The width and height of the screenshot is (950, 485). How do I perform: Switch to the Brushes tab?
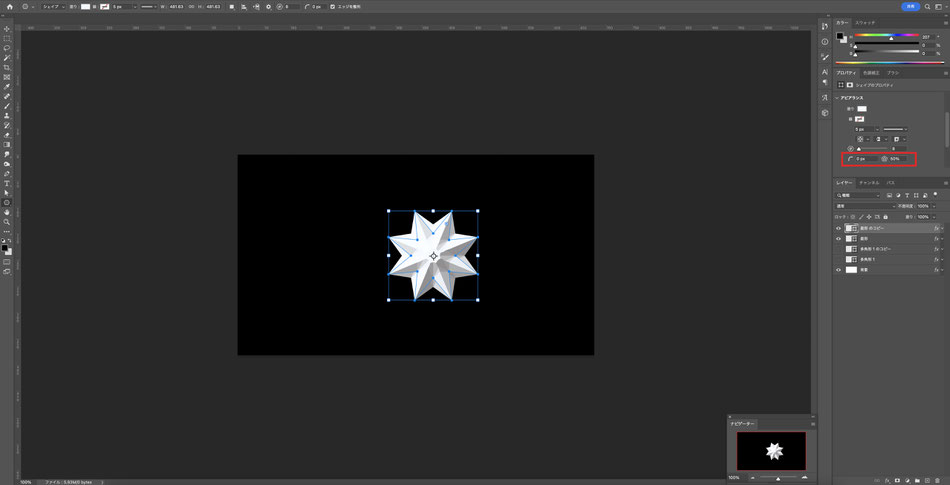pos(893,73)
